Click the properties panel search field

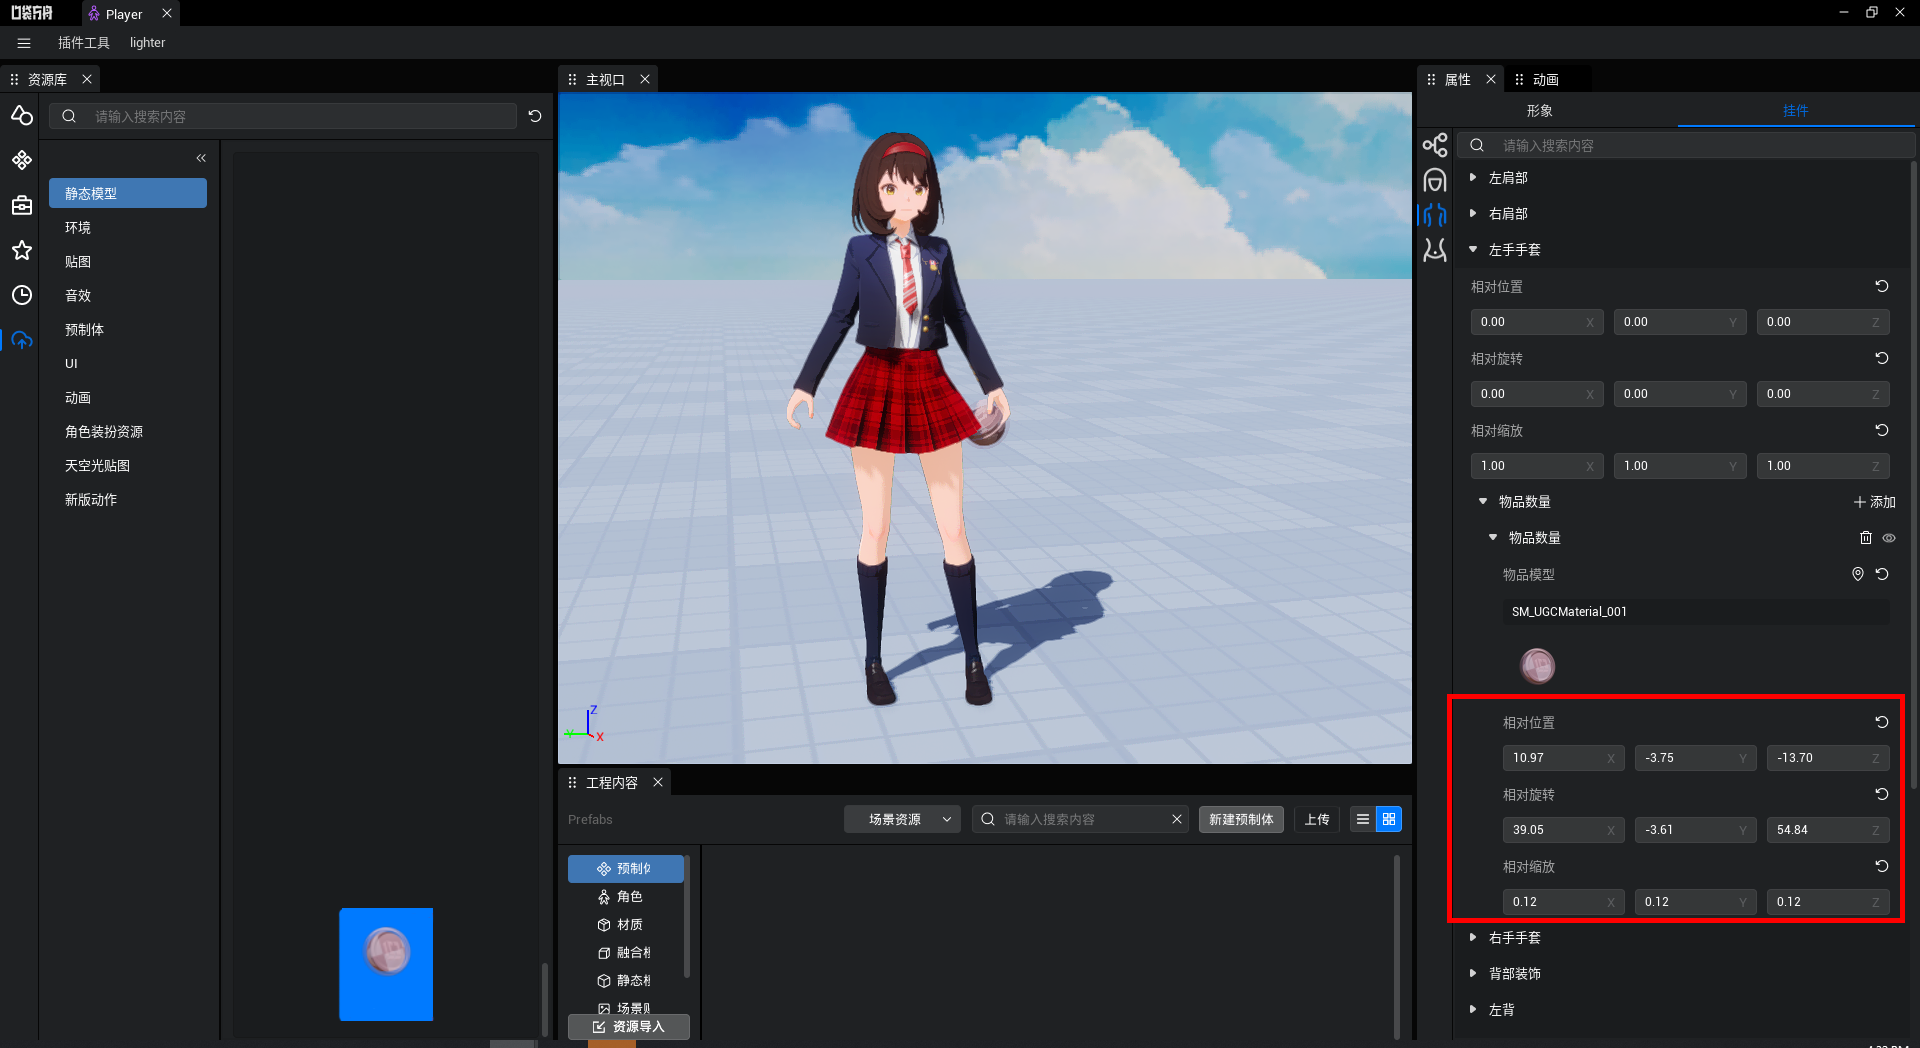click(x=1686, y=145)
